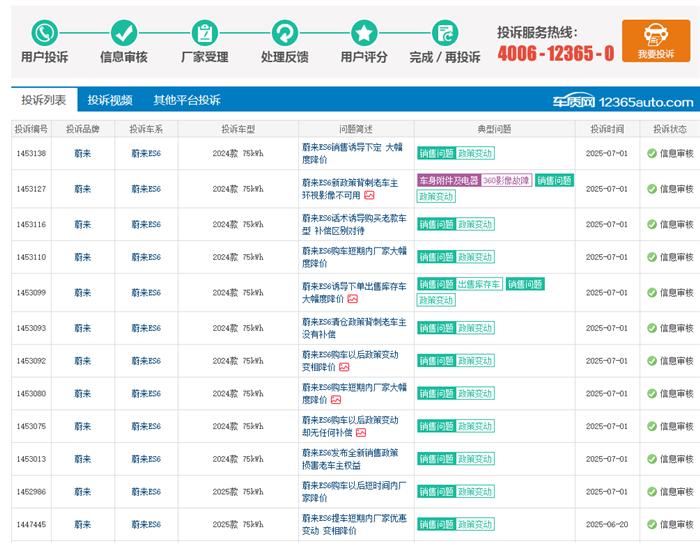Click the 投诉编号 column header
This screenshot has width=700, height=543.
[x=31, y=129]
